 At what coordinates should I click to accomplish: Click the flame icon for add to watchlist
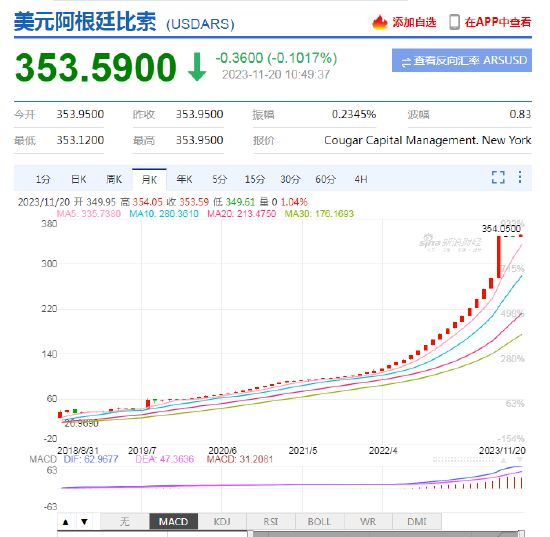[x=380, y=22]
